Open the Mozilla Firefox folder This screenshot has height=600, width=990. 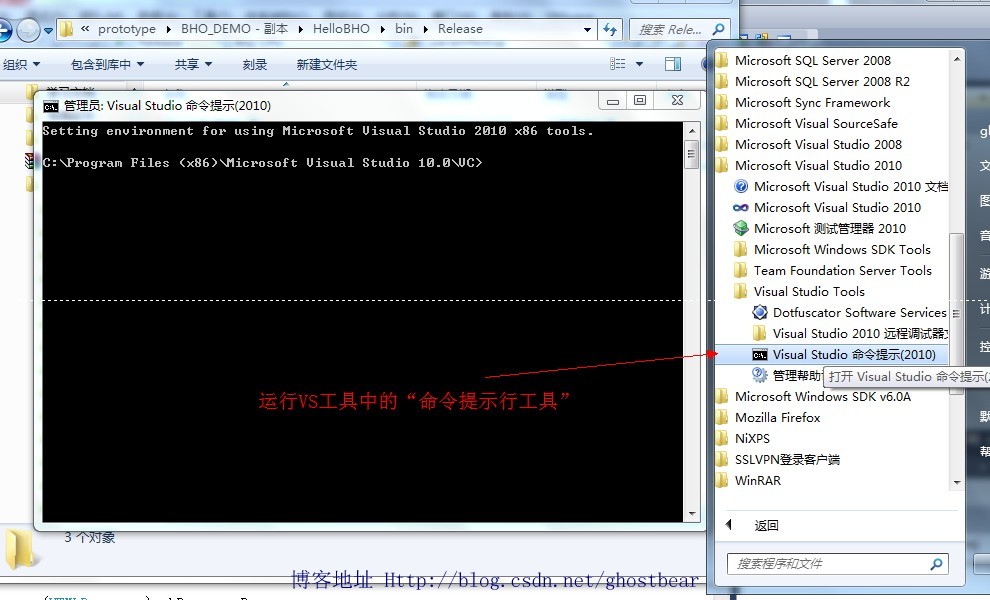pyautogui.click(x=768, y=417)
